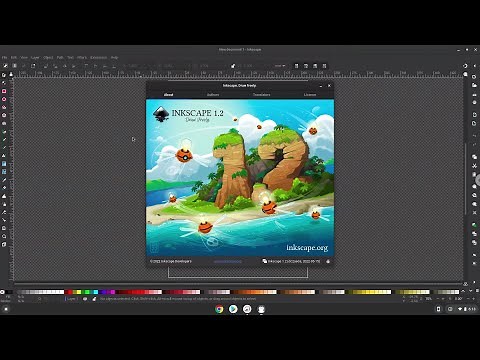Select the Rectangle tool
The width and height of the screenshot is (480, 360).
pos(4,91)
